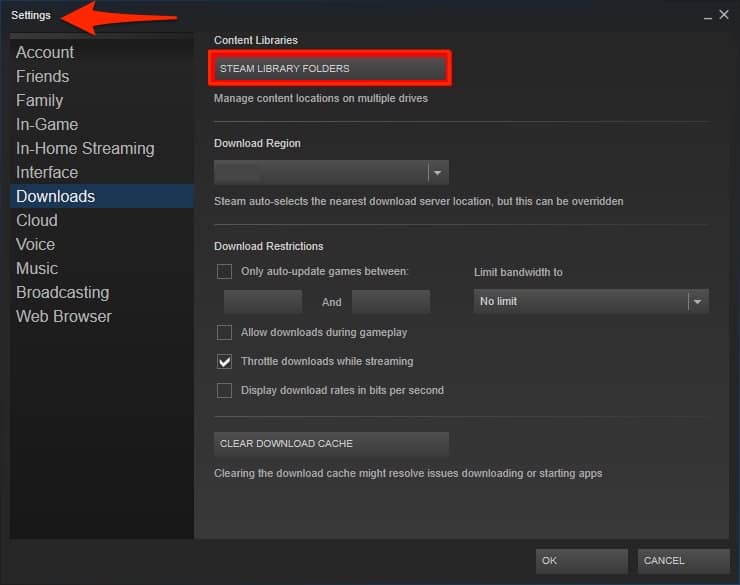Open the Download Region dropdown
Screen dimensions: 740x585
click(331, 173)
